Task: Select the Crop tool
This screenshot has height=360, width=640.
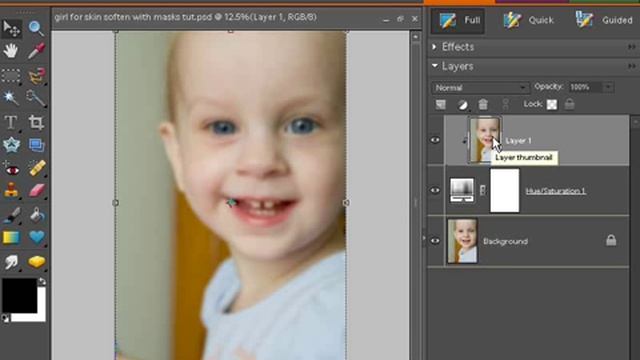Action: click(36, 122)
